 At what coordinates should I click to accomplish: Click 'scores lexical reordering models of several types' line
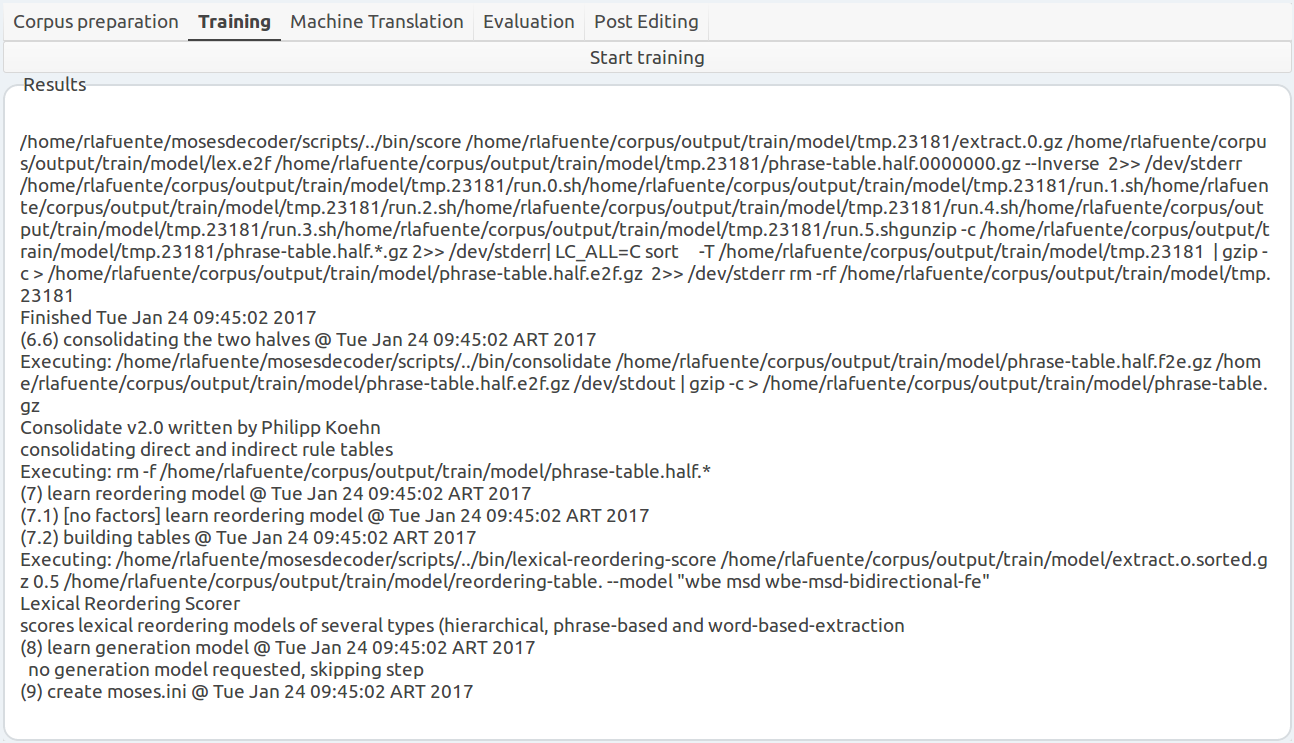(x=462, y=626)
